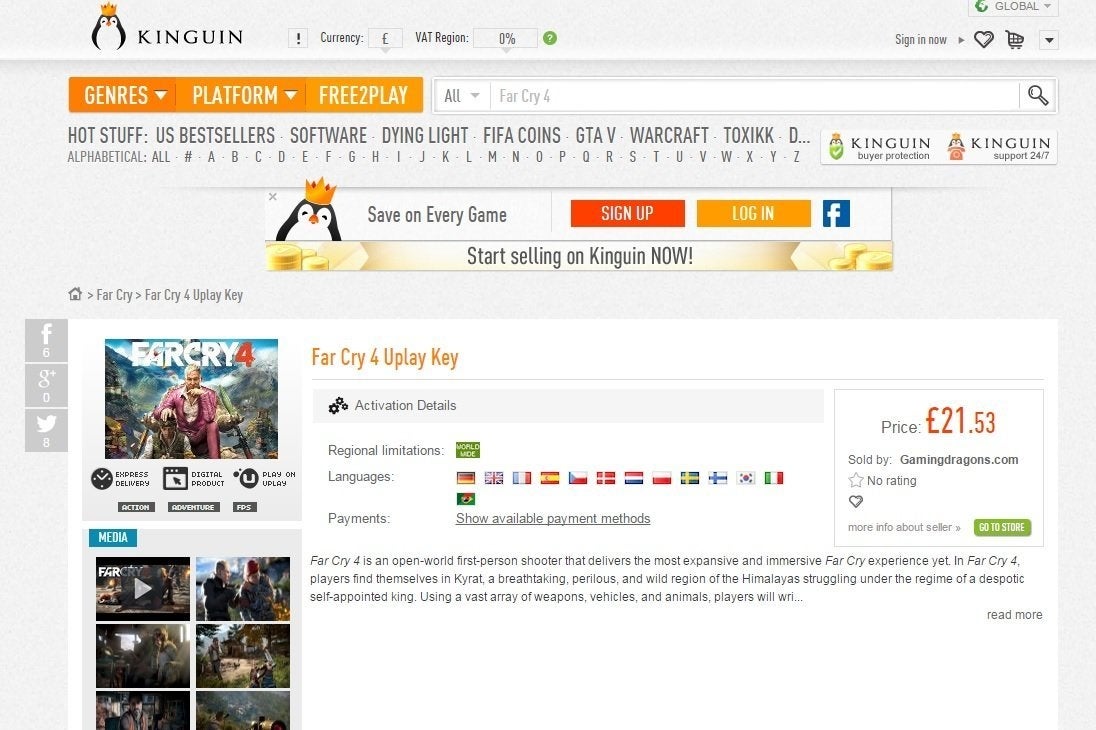Open the Global language selector
The image size is (1096, 730).
[1013, 7]
